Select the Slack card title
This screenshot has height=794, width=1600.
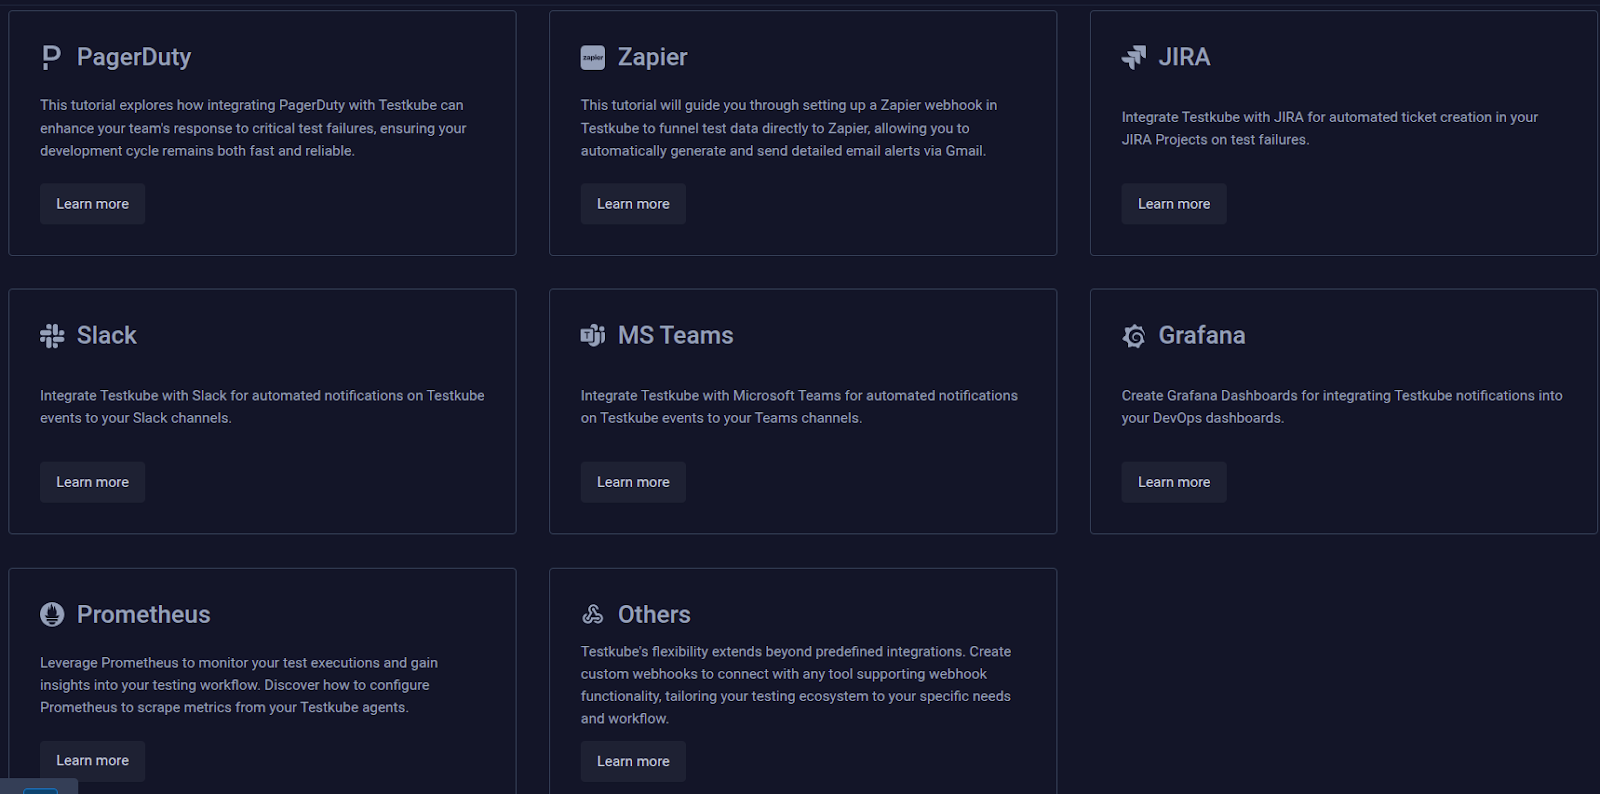click(x=107, y=336)
